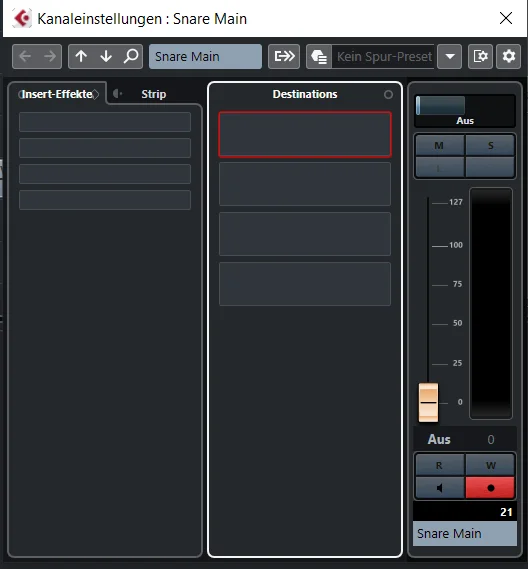Click the Destinations panel header
The height and width of the screenshot is (569, 528).
click(x=305, y=94)
